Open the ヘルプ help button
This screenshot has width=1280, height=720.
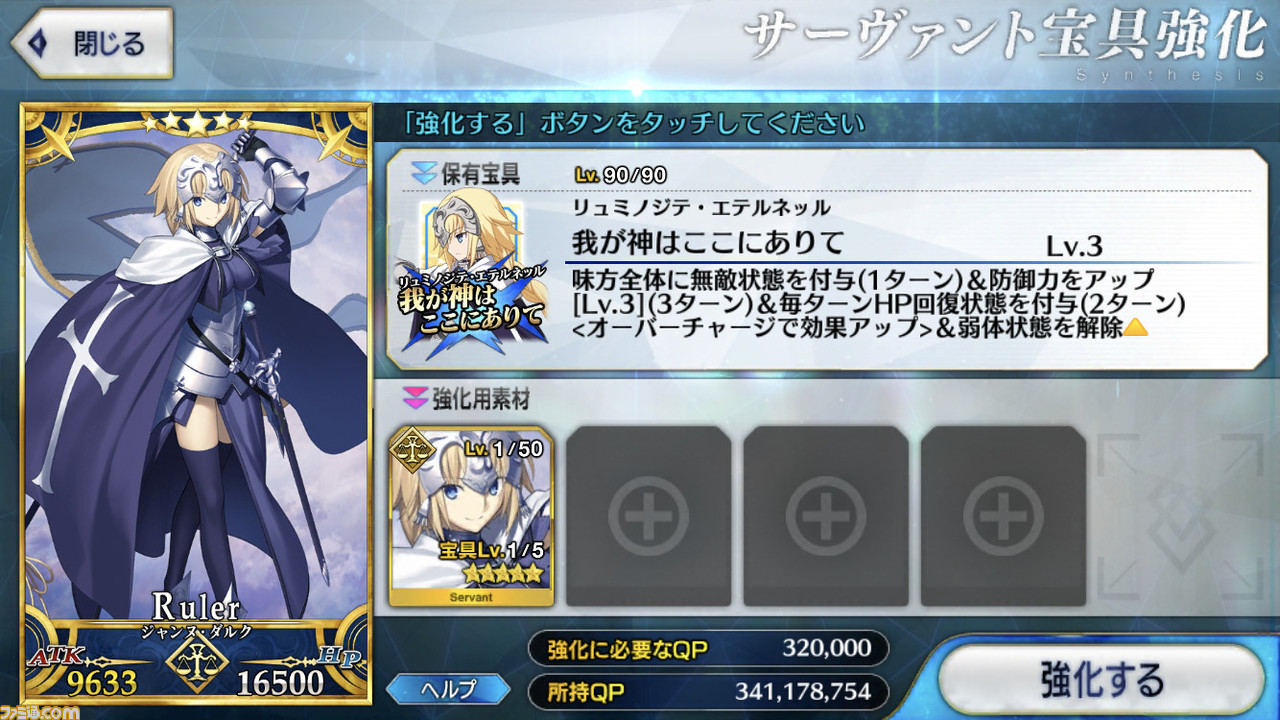tap(447, 688)
